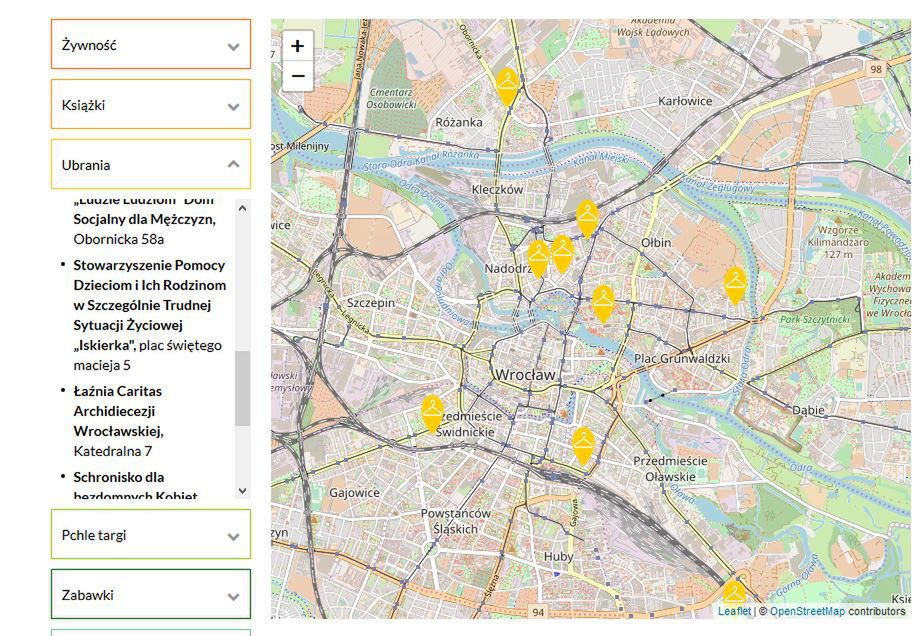The width and height of the screenshot is (923, 636).
Task: Expand the Książki category
Action: 151,105
